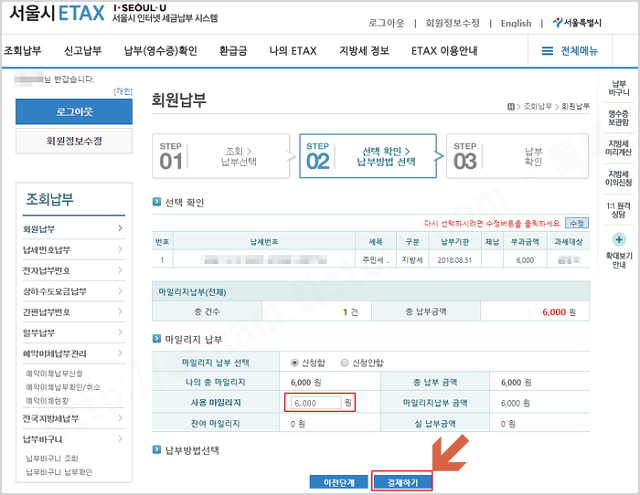Click the English link in header
The height and width of the screenshot is (495, 640).
(x=516, y=23)
